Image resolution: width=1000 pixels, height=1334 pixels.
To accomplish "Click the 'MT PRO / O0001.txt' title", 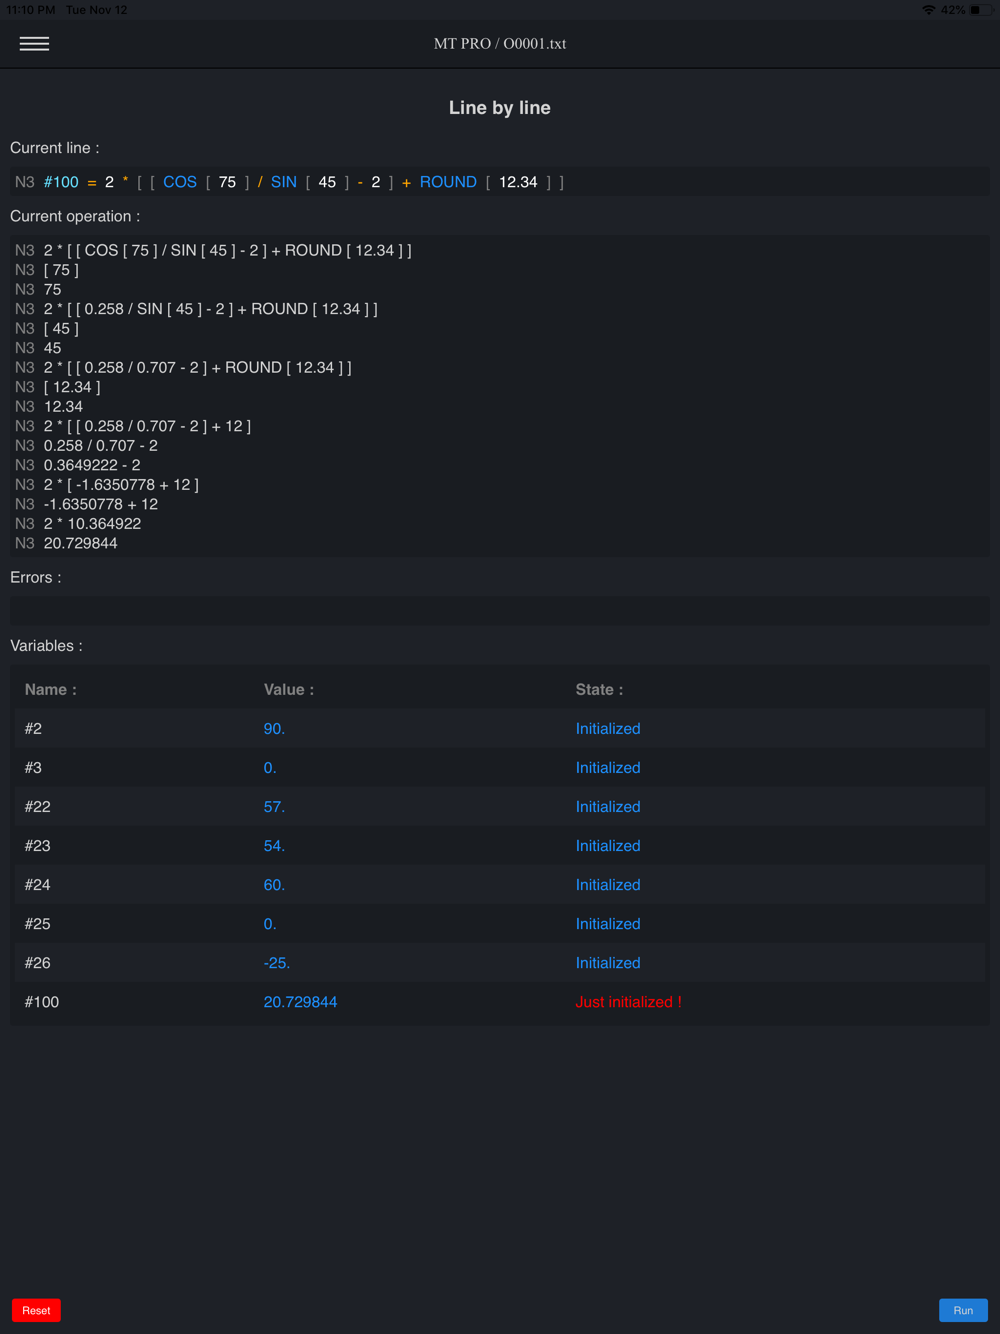I will coord(500,44).
